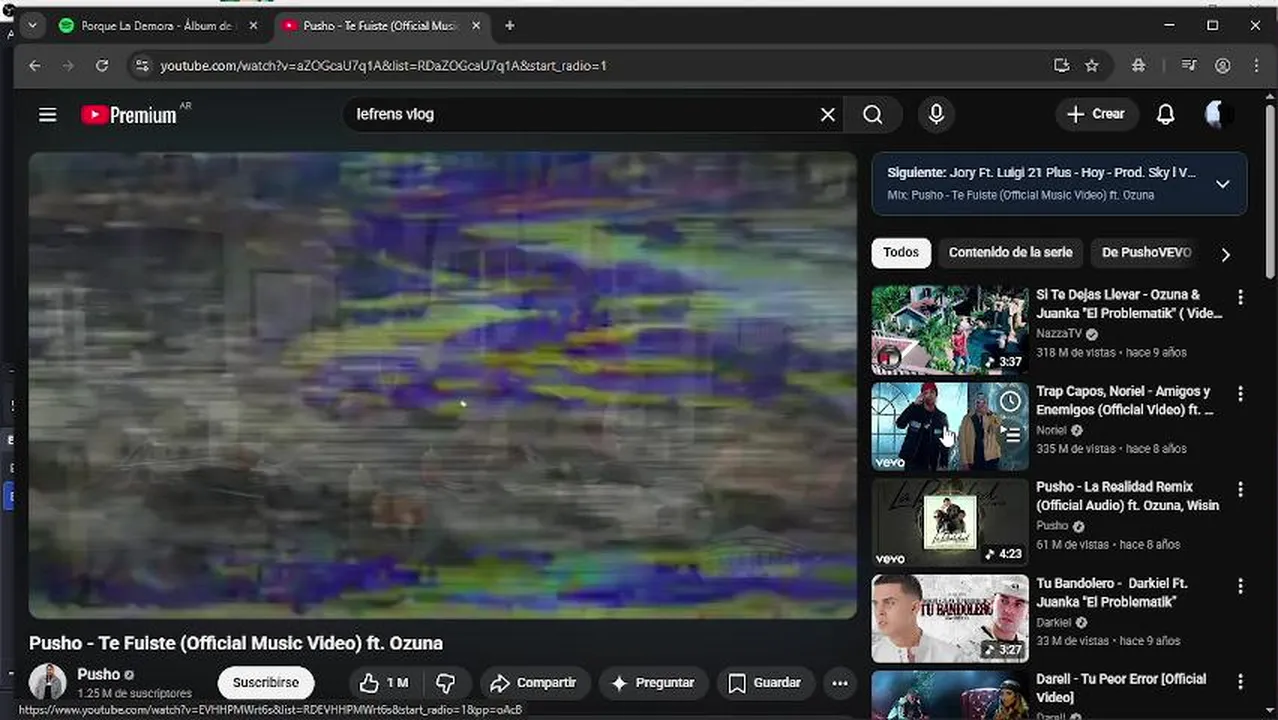Viewport: 1278px width, 720px height.
Task: Click the video player area
Action: tap(443, 385)
